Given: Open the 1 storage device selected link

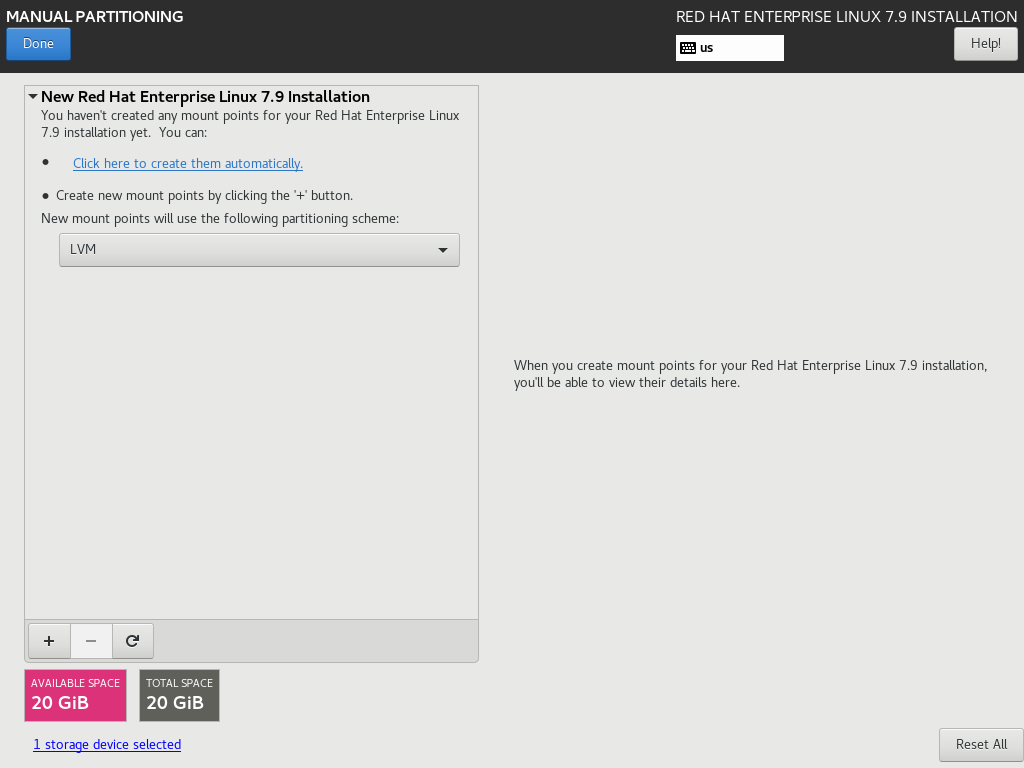Looking at the screenshot, I should coord(107,744).
